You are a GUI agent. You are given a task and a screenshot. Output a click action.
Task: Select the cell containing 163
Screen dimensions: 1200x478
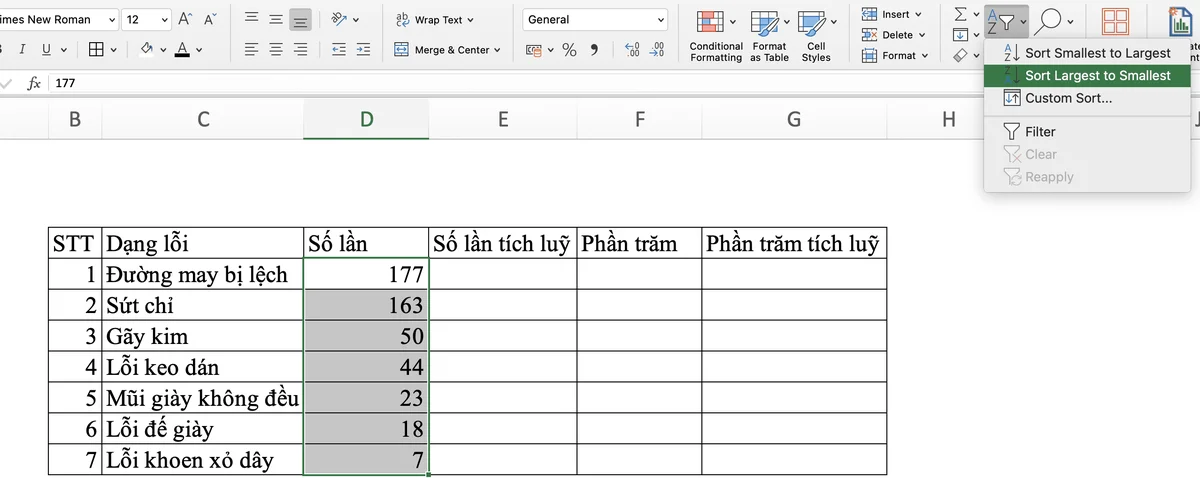point(366,305)
